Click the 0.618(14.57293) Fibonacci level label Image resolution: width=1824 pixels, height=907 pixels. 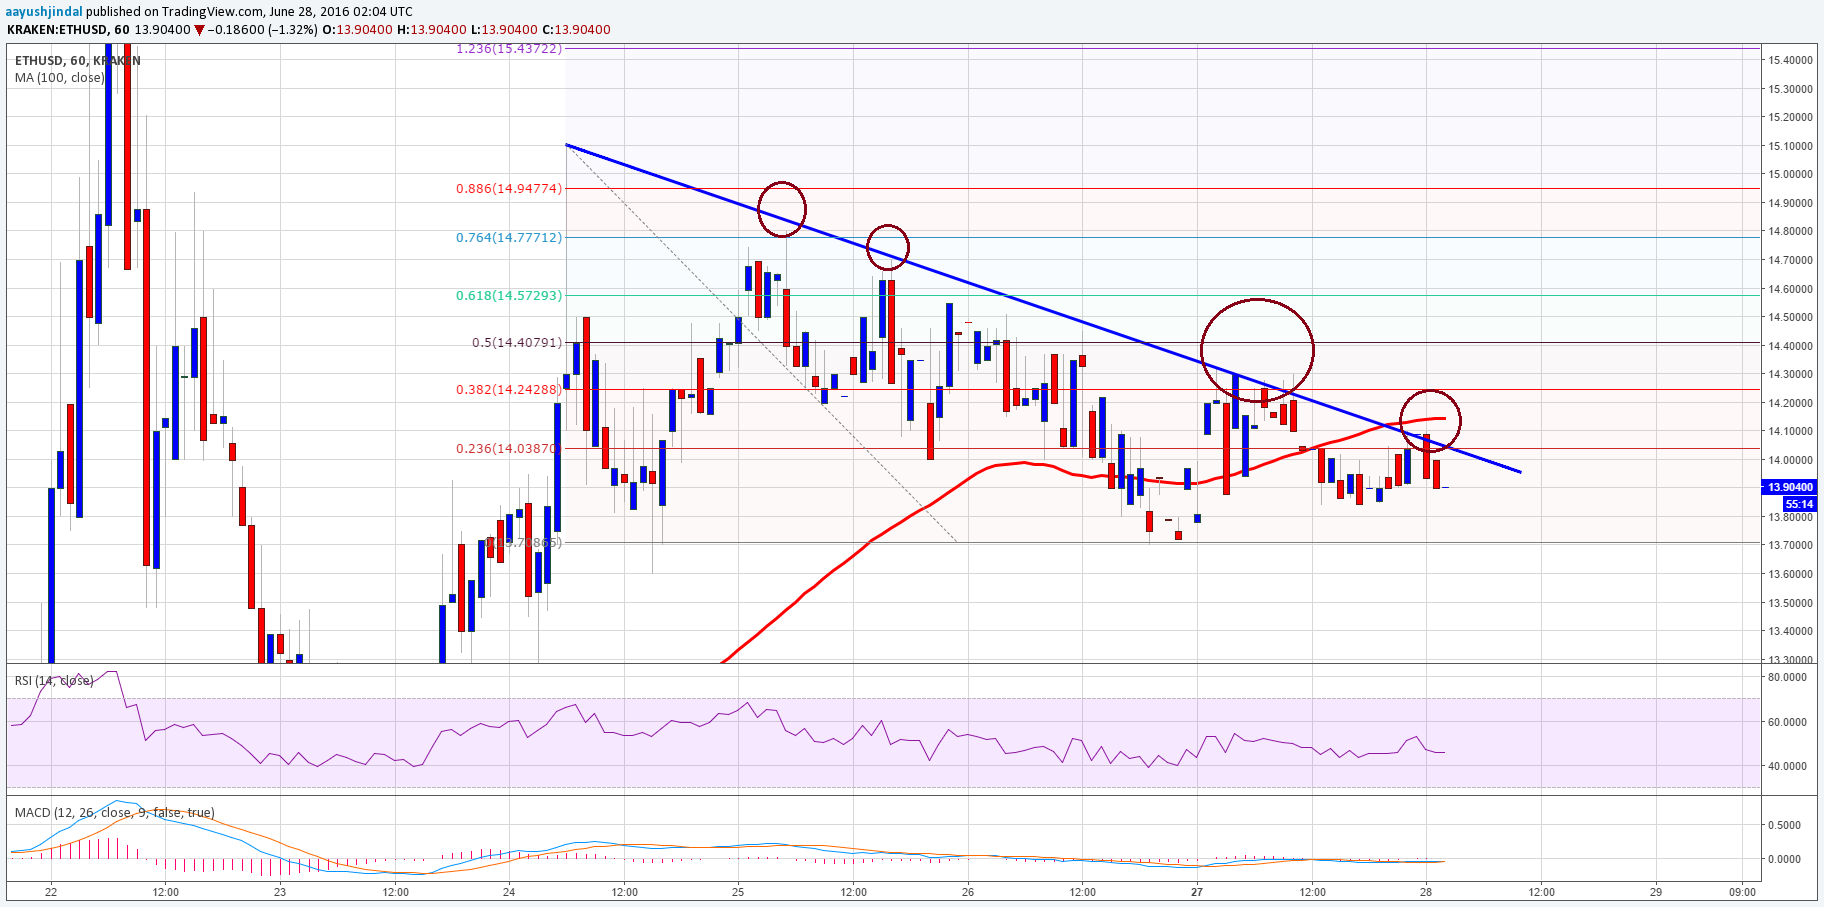coord(509,295)
